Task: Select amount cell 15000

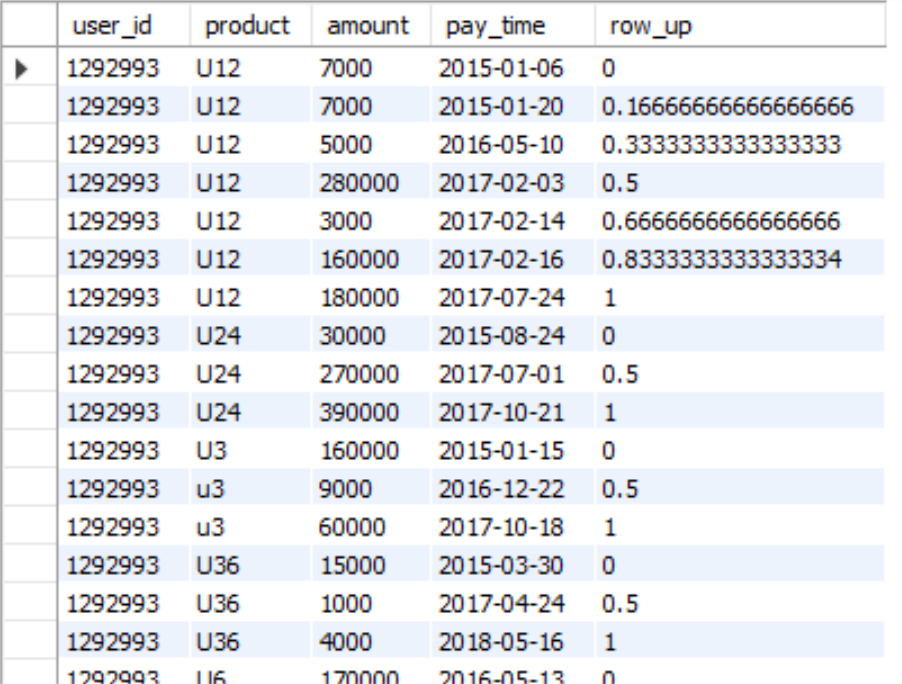Action: 370,565
